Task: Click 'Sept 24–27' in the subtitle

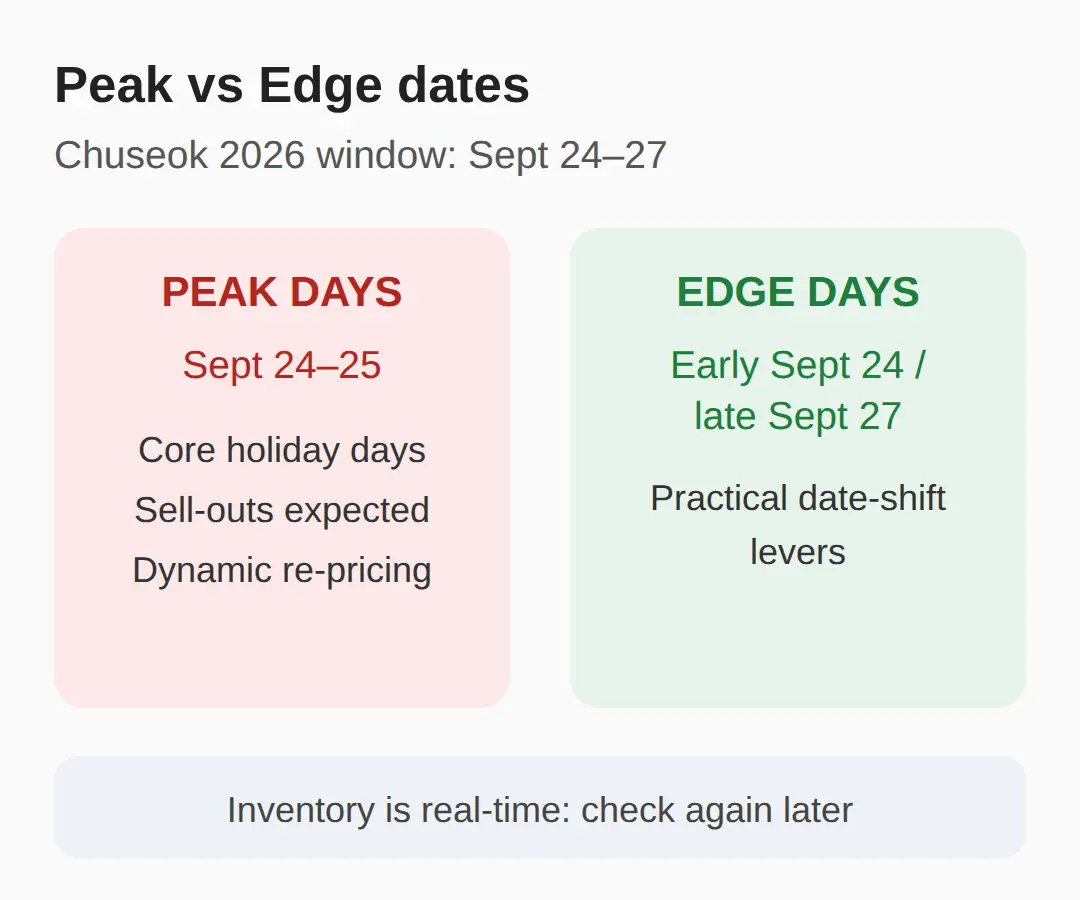Action: (x=568, y=155)
